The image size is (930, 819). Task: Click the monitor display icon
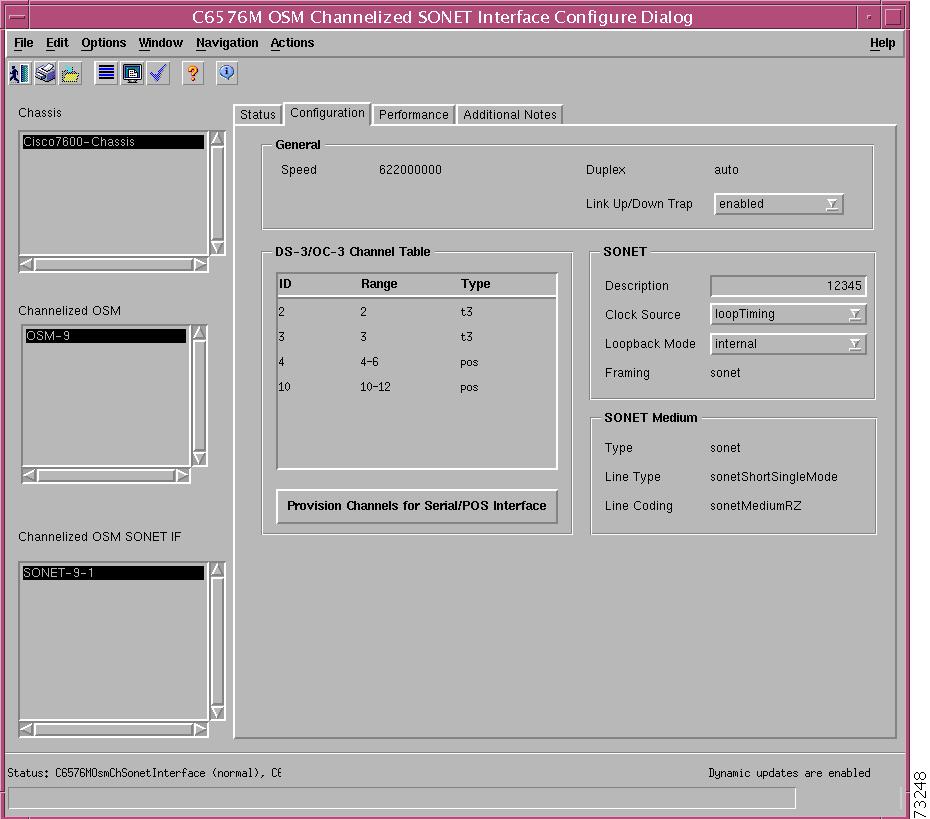(x=132, y=74)
